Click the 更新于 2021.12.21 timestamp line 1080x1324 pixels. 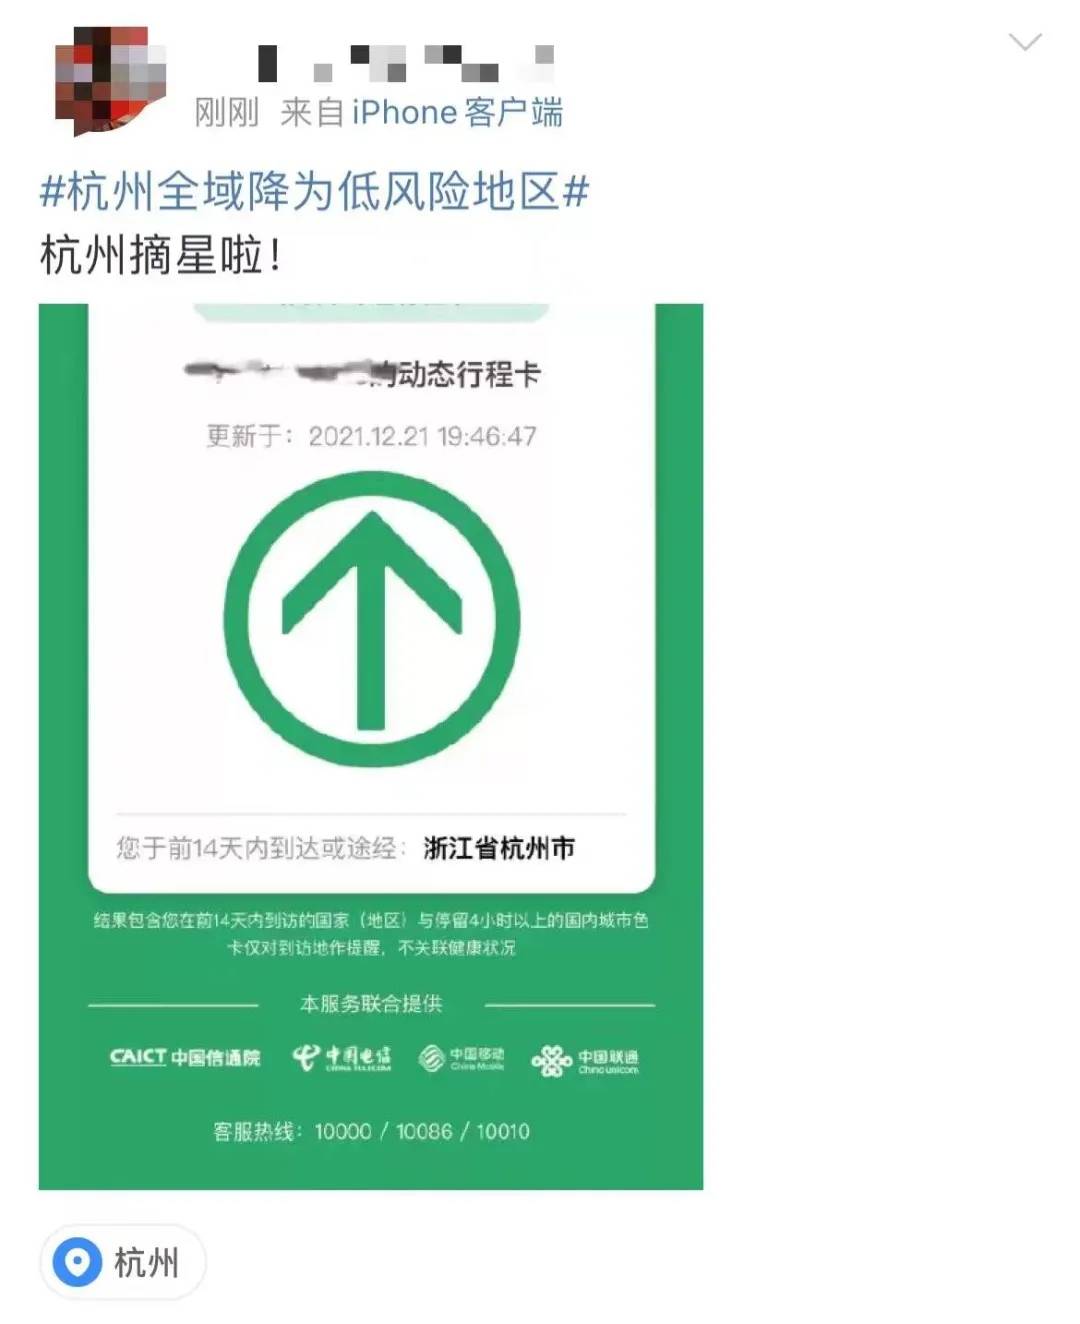point(371,436)
